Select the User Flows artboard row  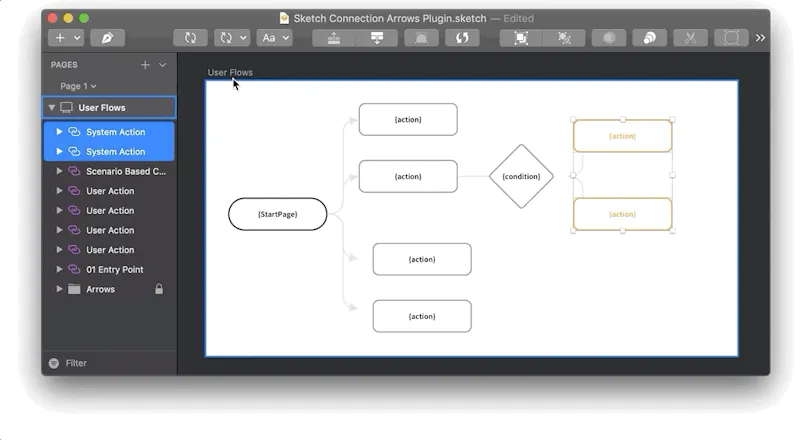109,108
